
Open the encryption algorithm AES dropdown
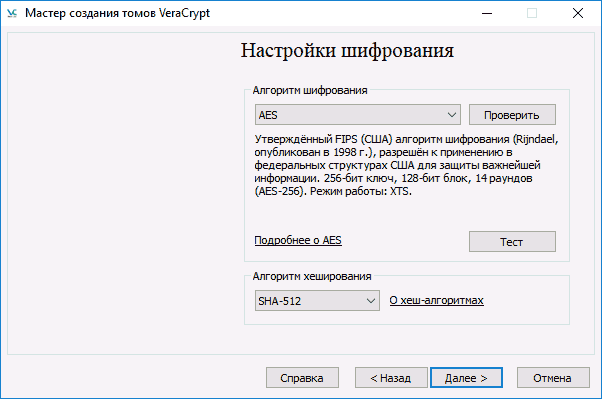357,114
